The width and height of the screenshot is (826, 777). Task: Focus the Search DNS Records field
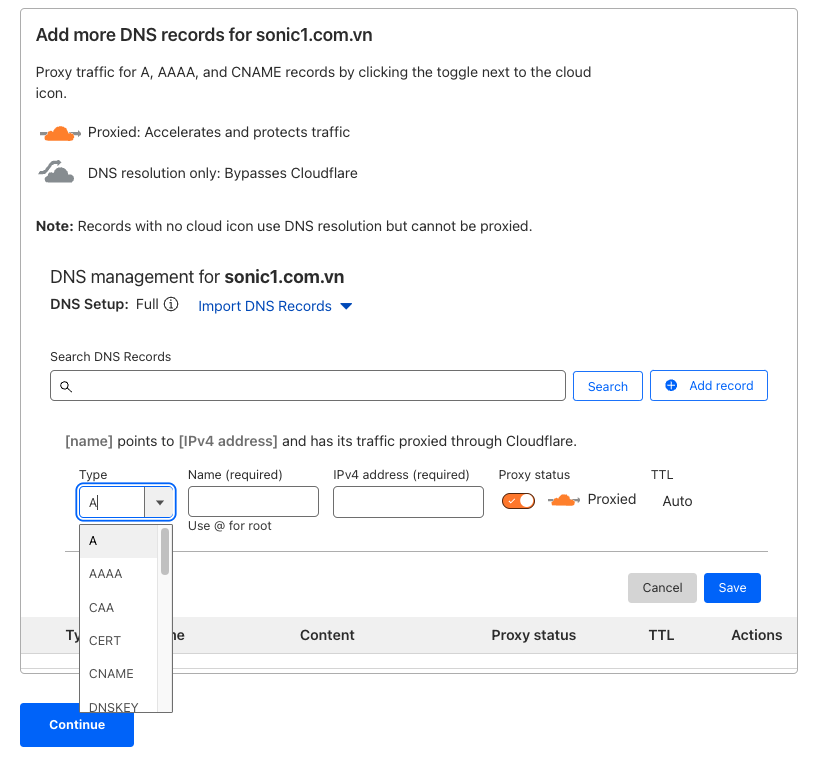[x=308, y=386]
